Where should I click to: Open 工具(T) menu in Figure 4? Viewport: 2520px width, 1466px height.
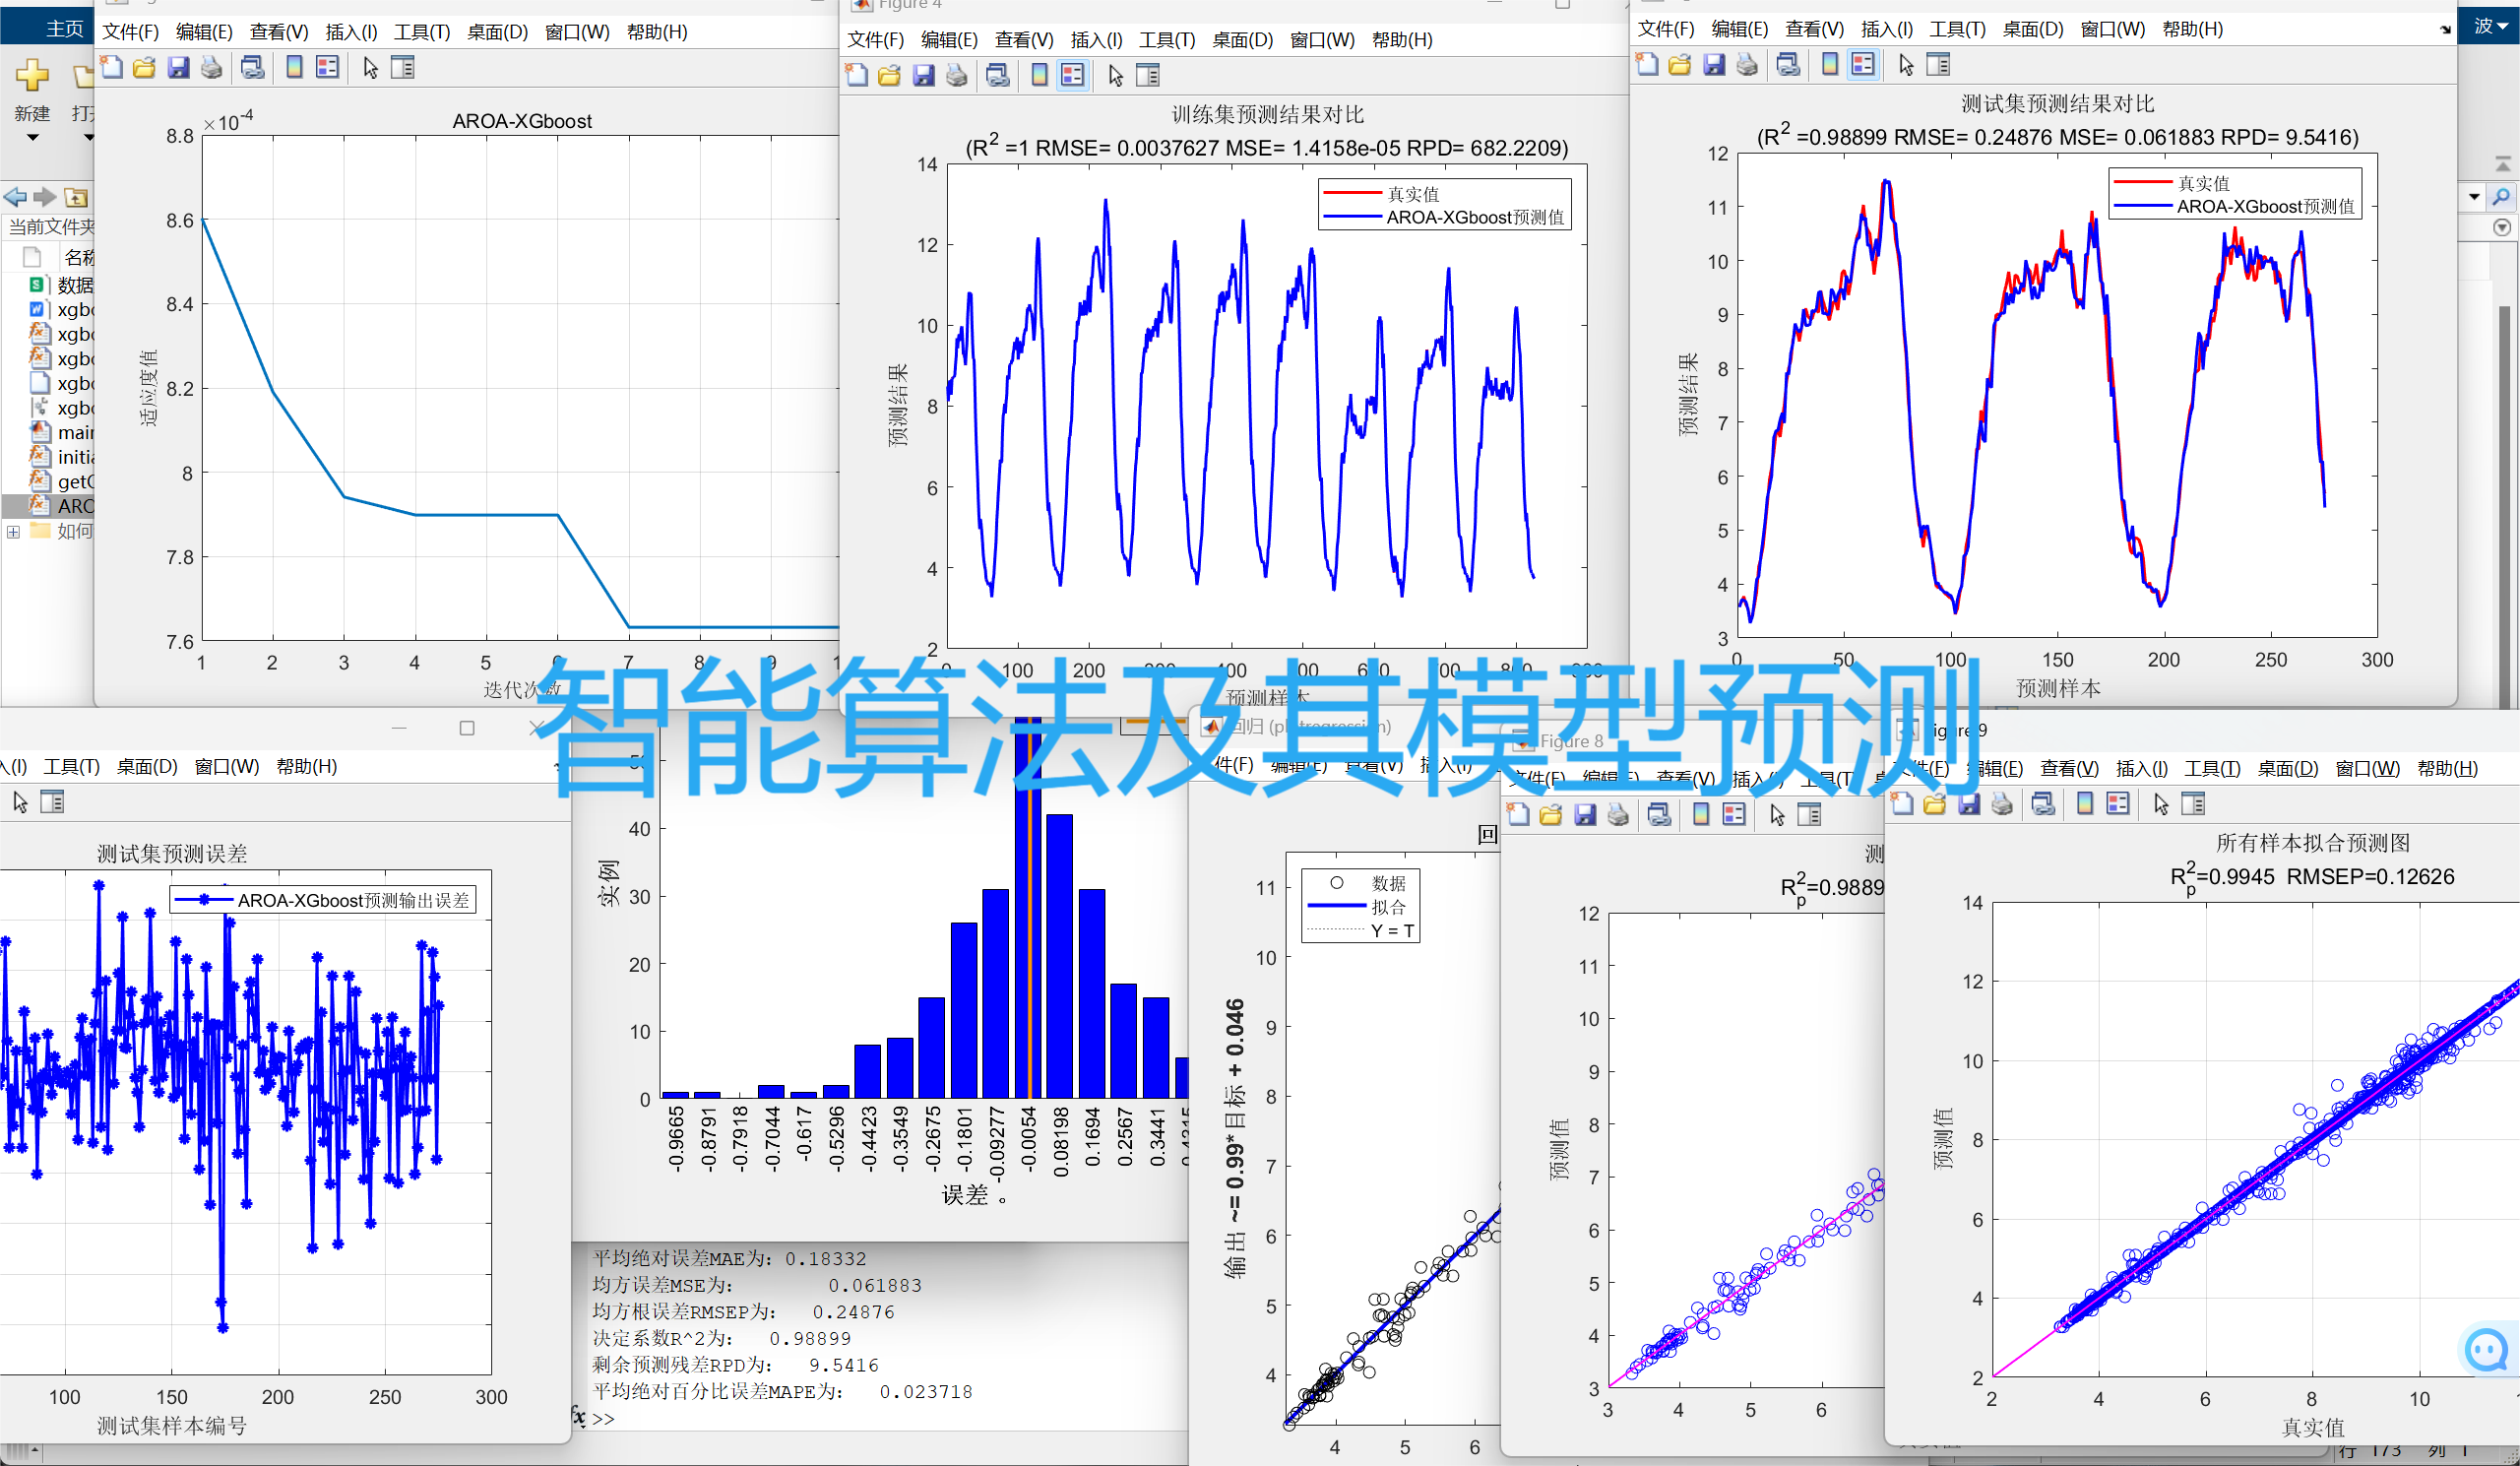tap(1166, 40)
